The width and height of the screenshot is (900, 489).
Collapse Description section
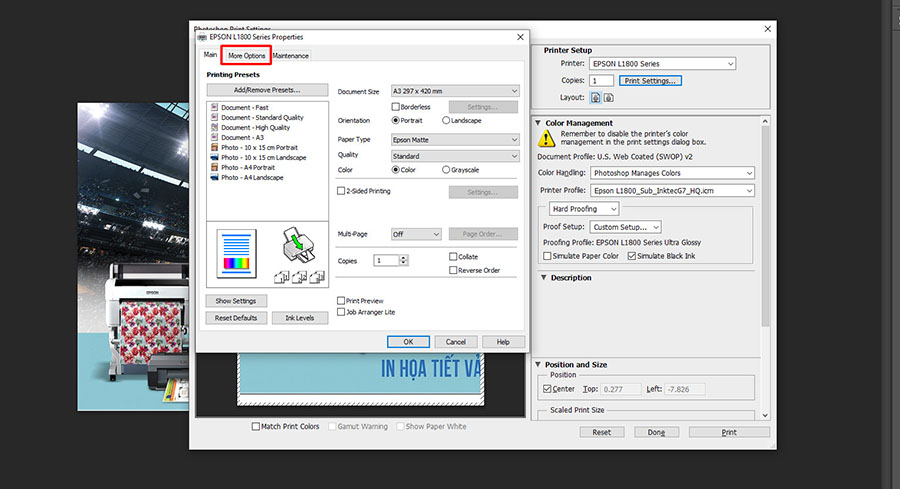(544, 277)
